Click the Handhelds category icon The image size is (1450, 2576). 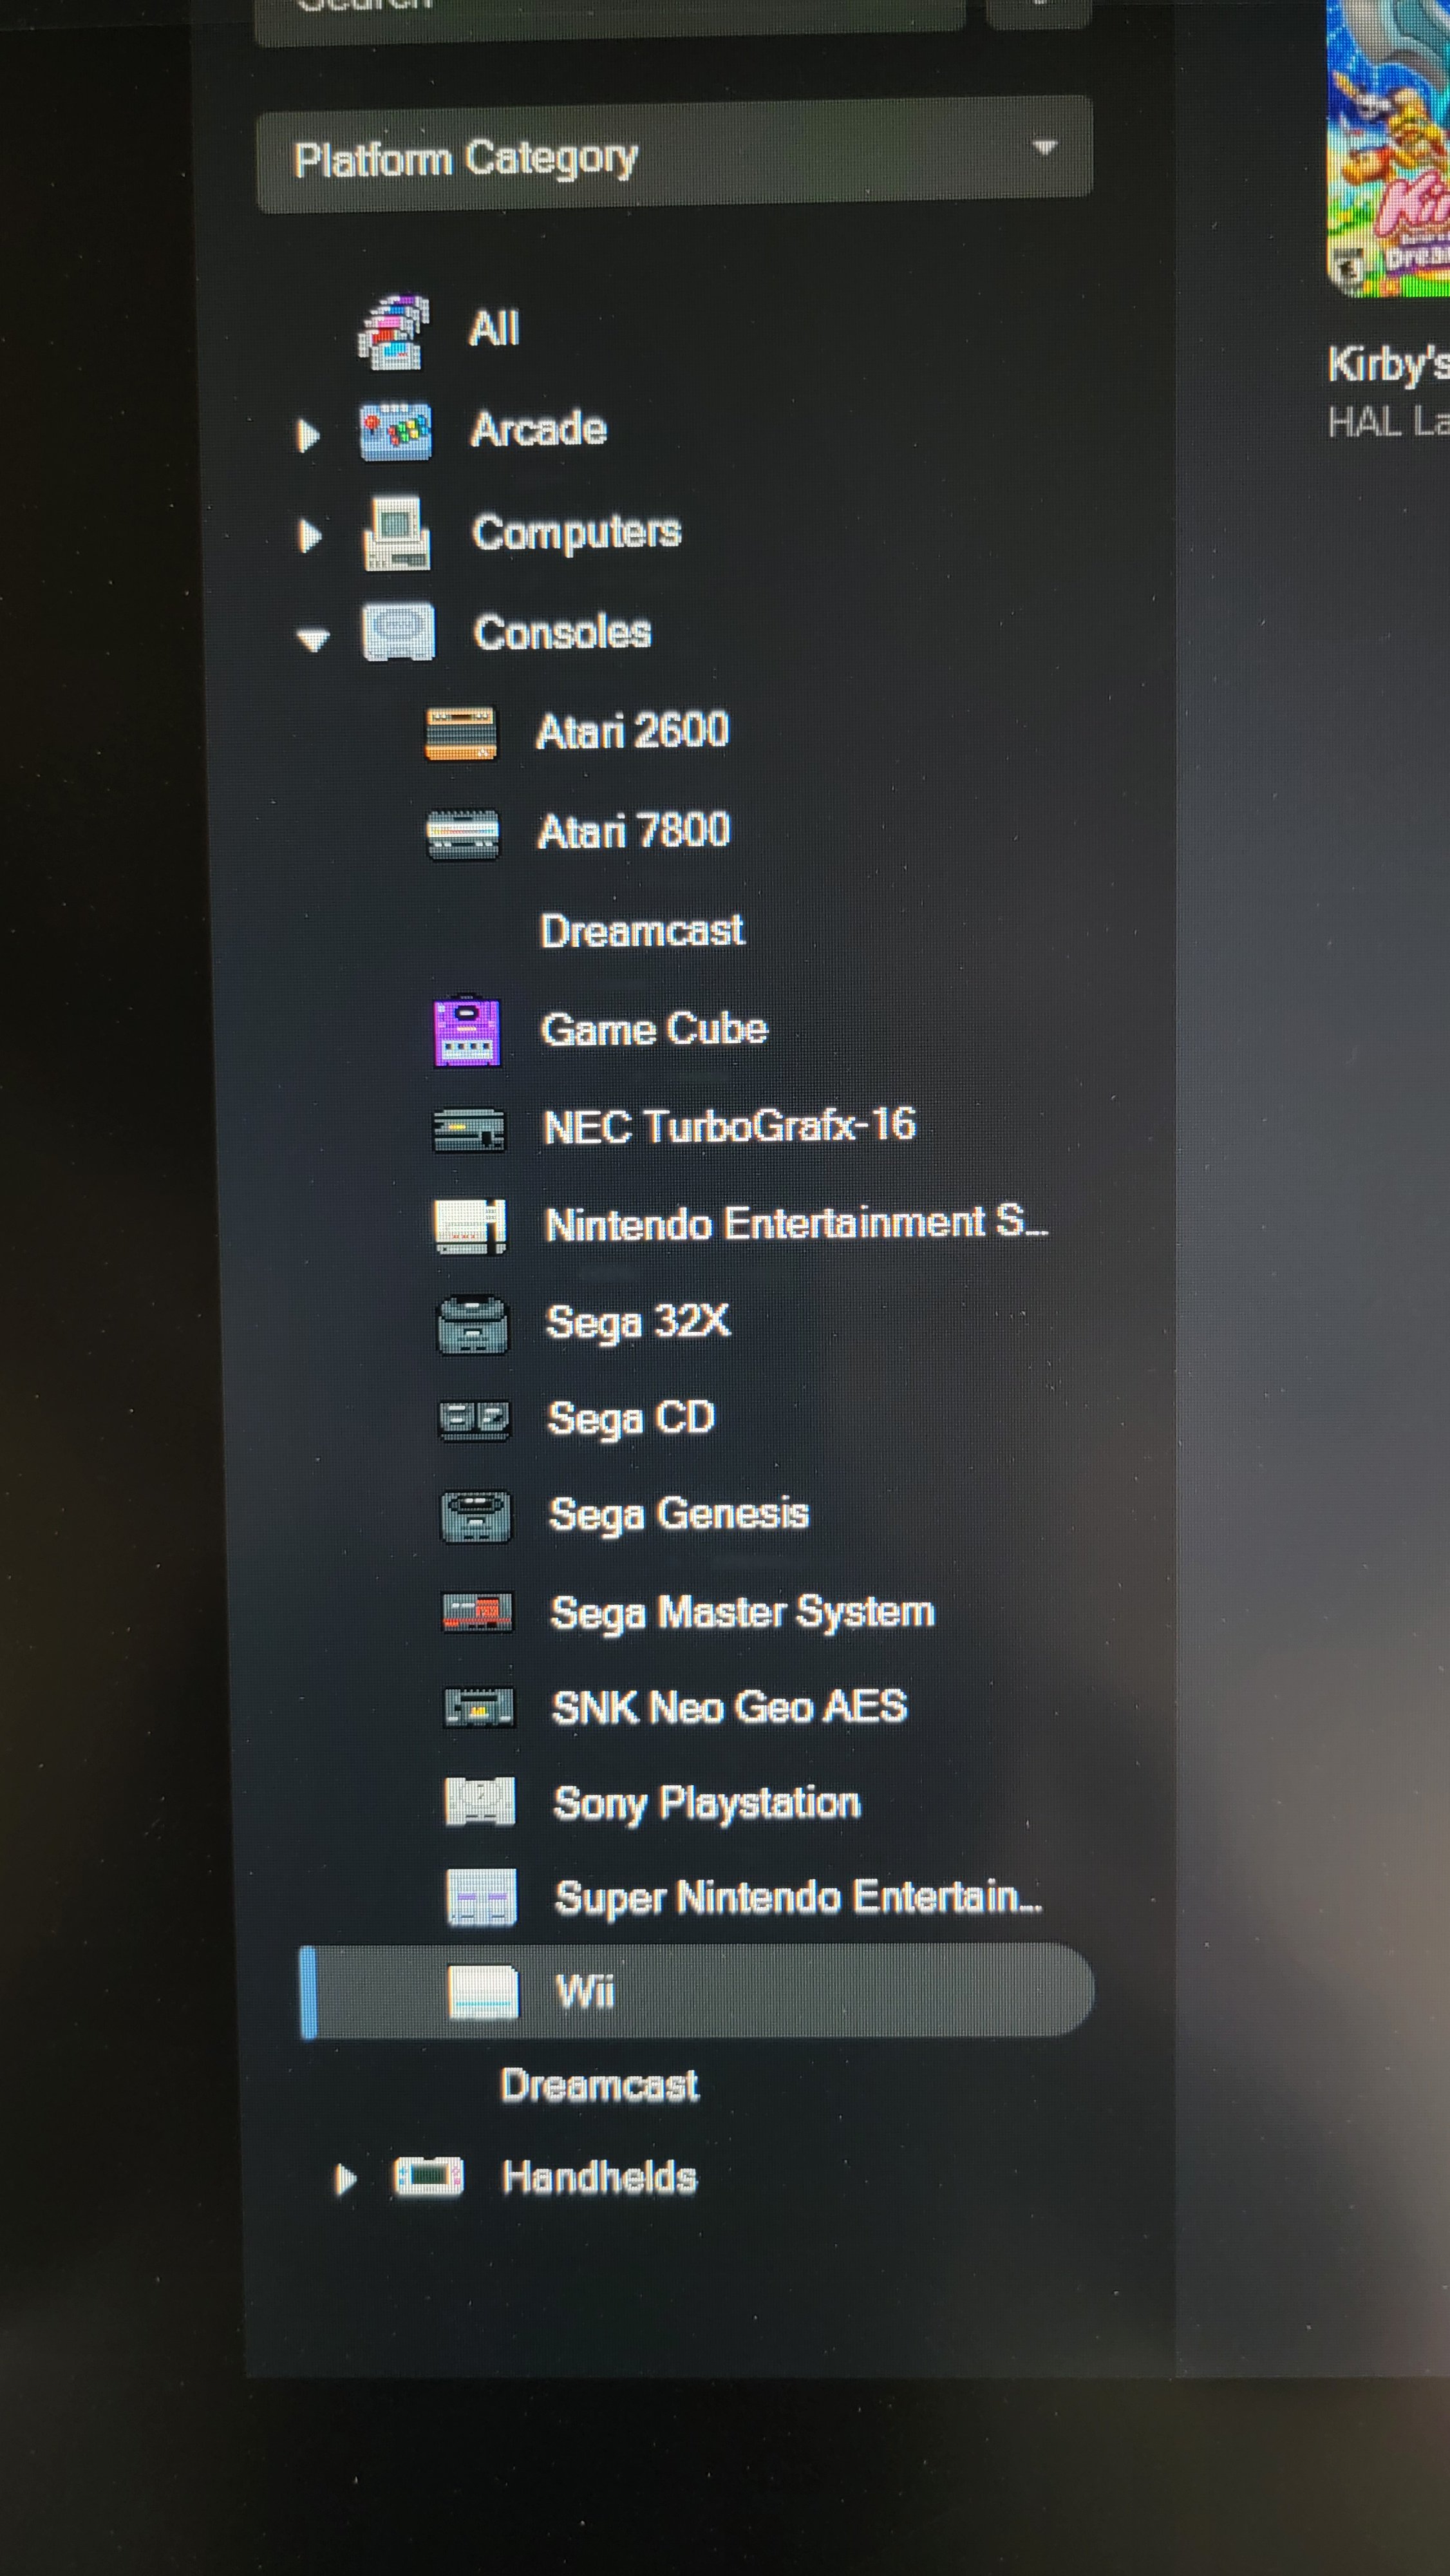tap(429, 2176)
